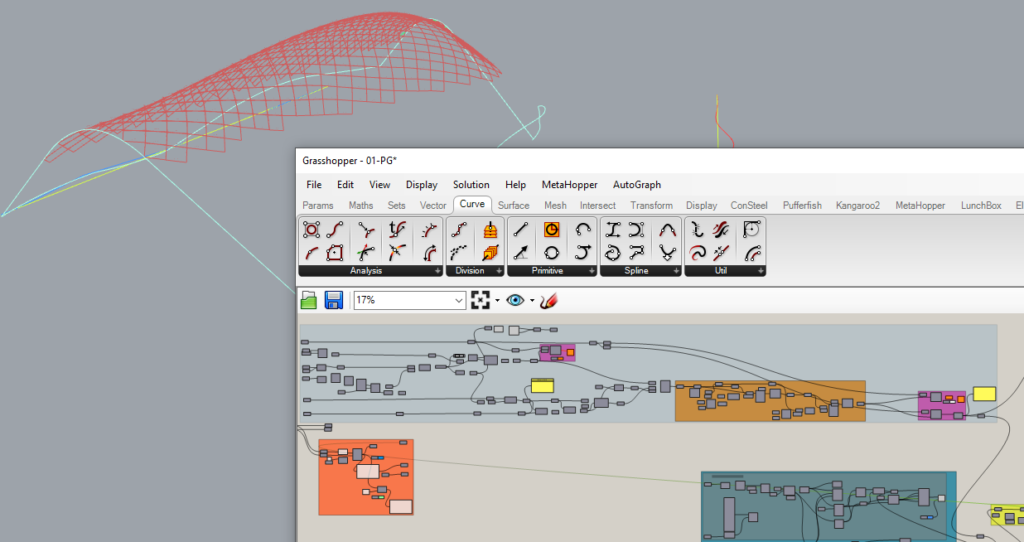Select the yellow panel in the gray group
Screen dimensions: 1024x542
[542, 385]
